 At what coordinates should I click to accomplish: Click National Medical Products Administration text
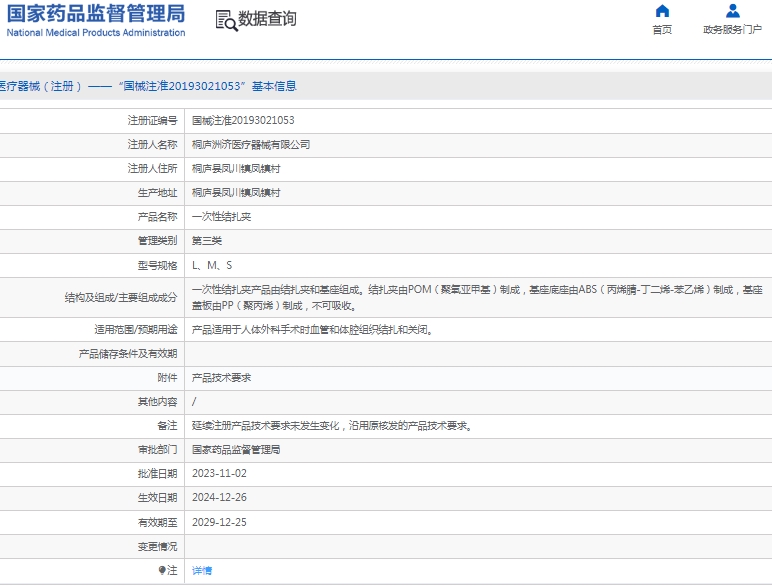pos(96,33)
